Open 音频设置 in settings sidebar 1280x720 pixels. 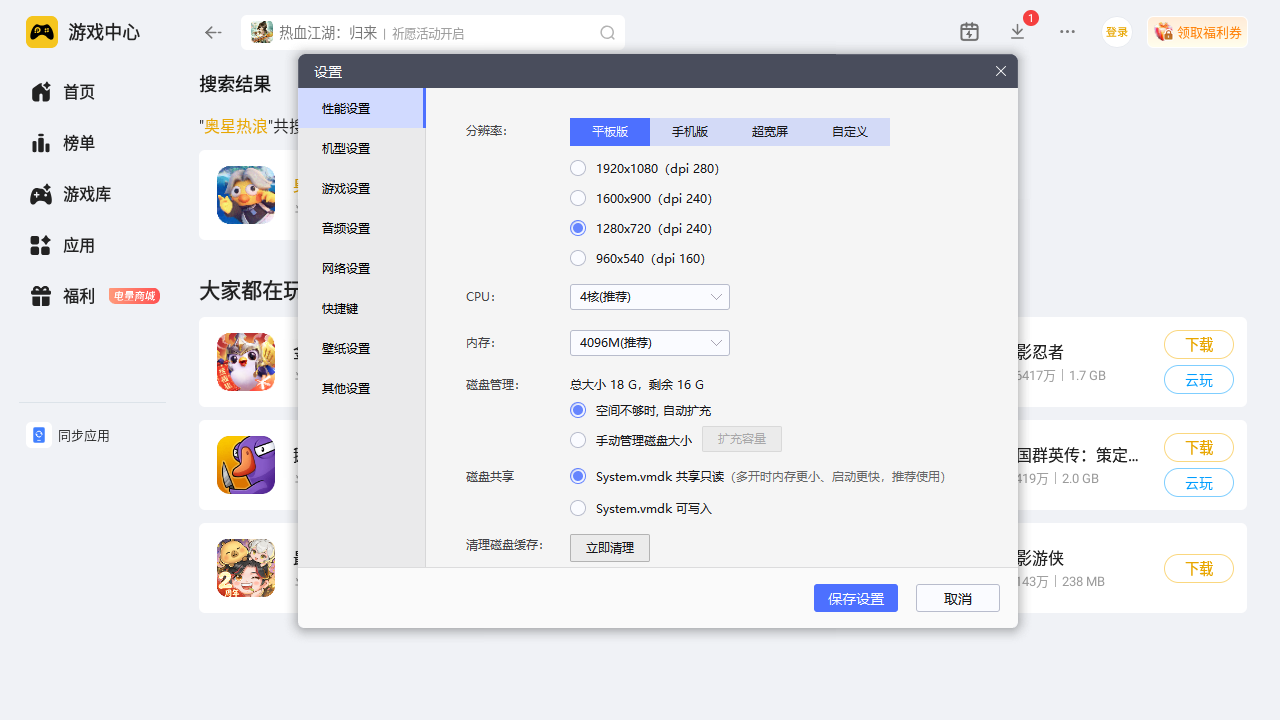click(346, 228)
